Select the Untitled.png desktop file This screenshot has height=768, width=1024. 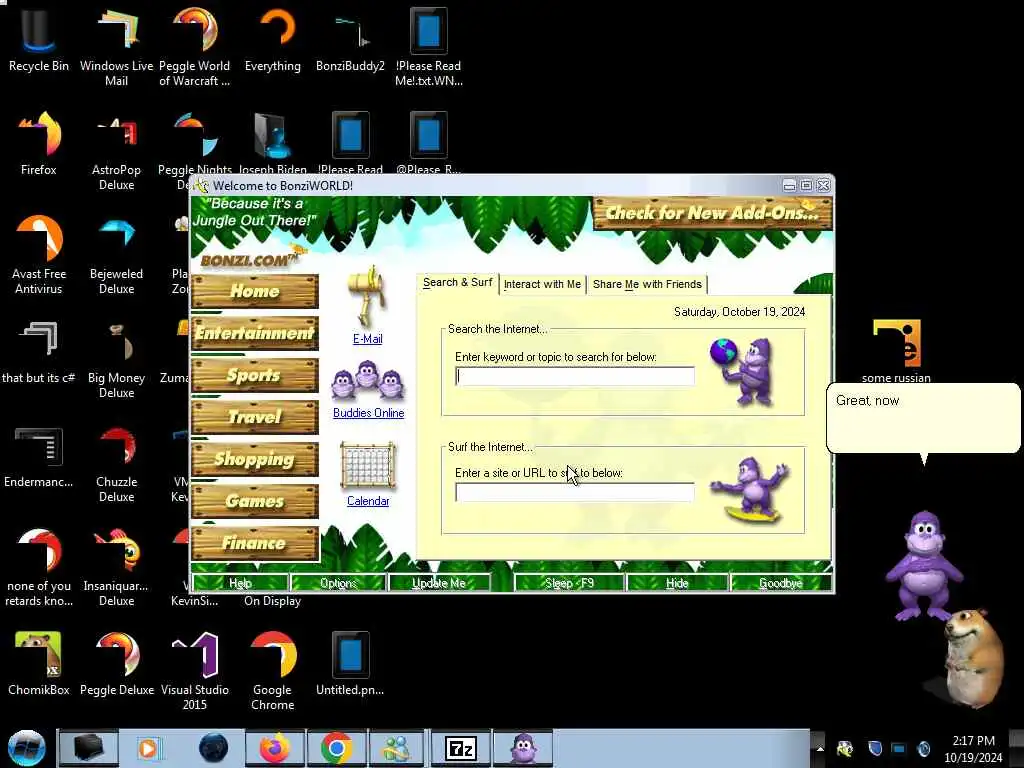click(x=350, y=664)
